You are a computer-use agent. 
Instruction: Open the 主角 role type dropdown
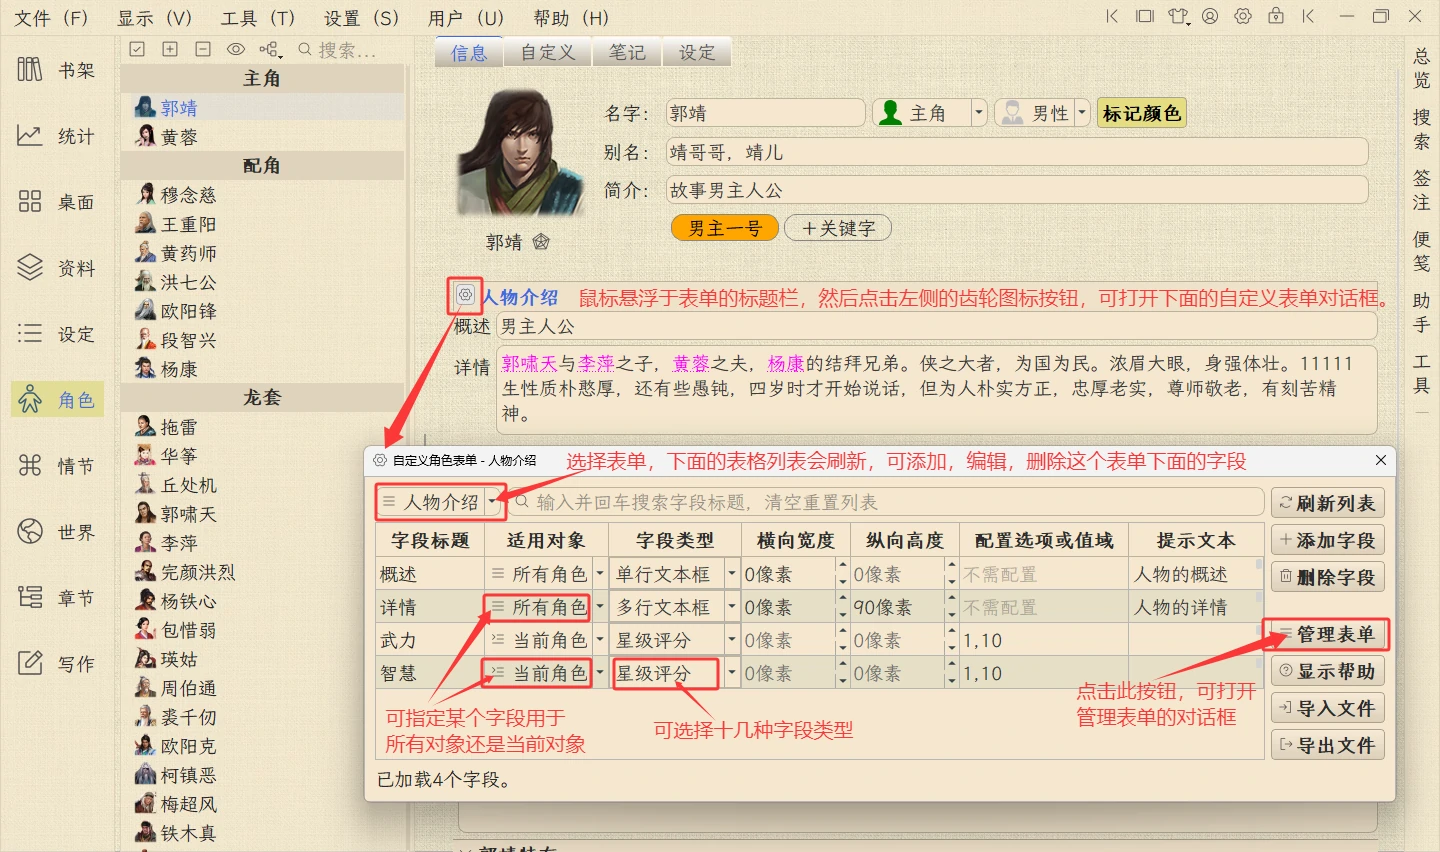click(x=979, y=113)
